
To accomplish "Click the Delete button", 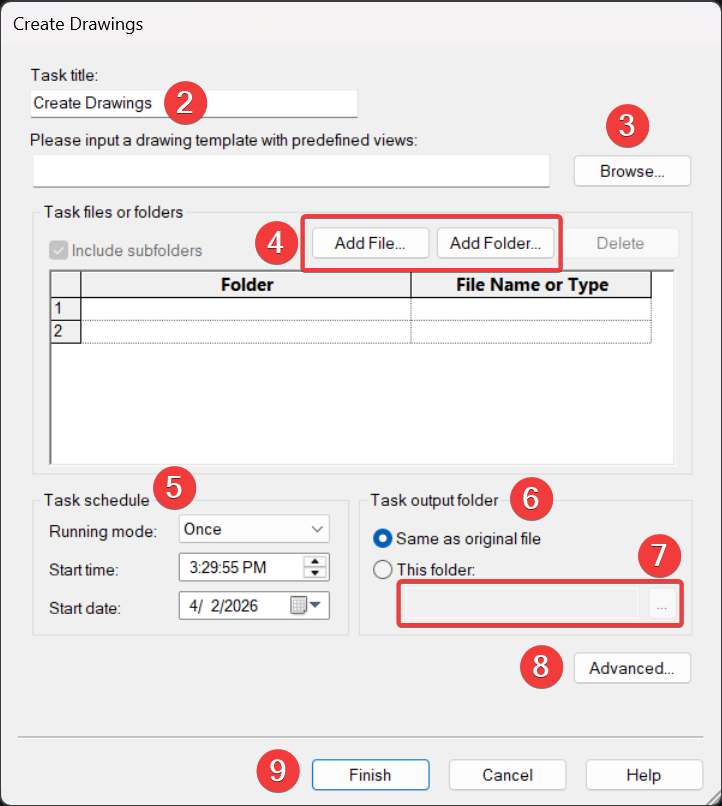I will [x=620, y=243].
